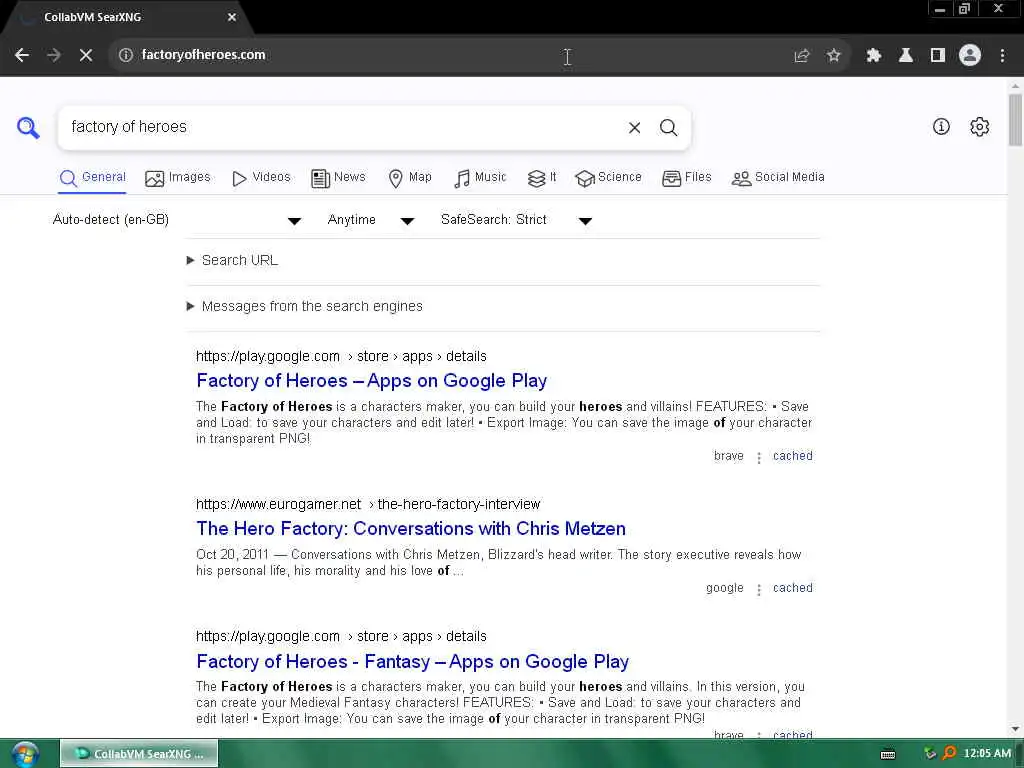Open the preferences gear icon
Screen dimensions: 1024x768
(x=979, y=127)
